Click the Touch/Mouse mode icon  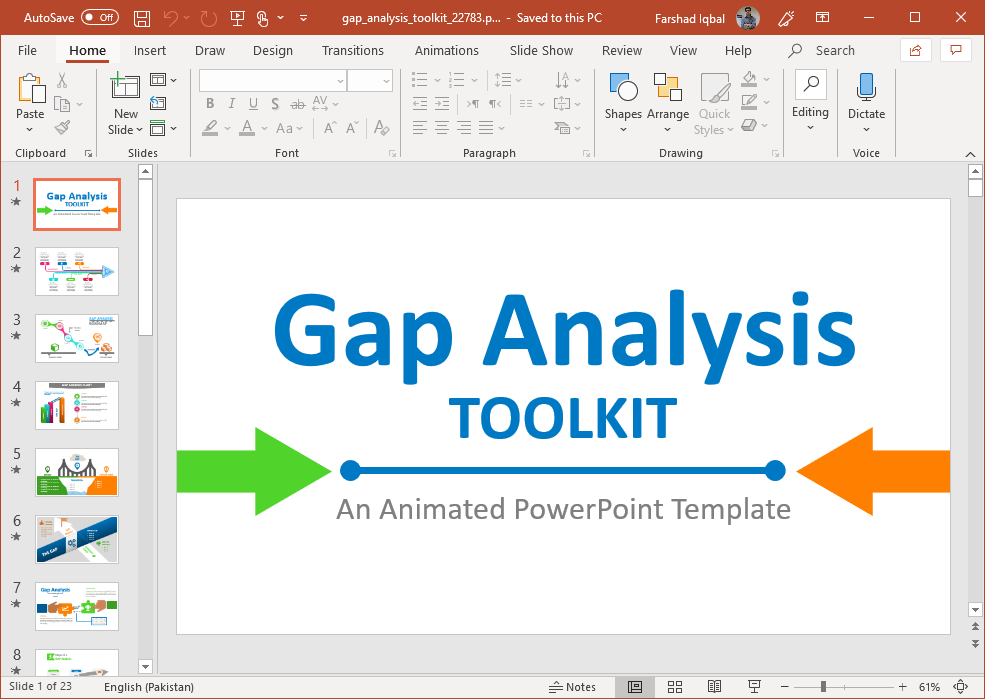tap(263, 18)
